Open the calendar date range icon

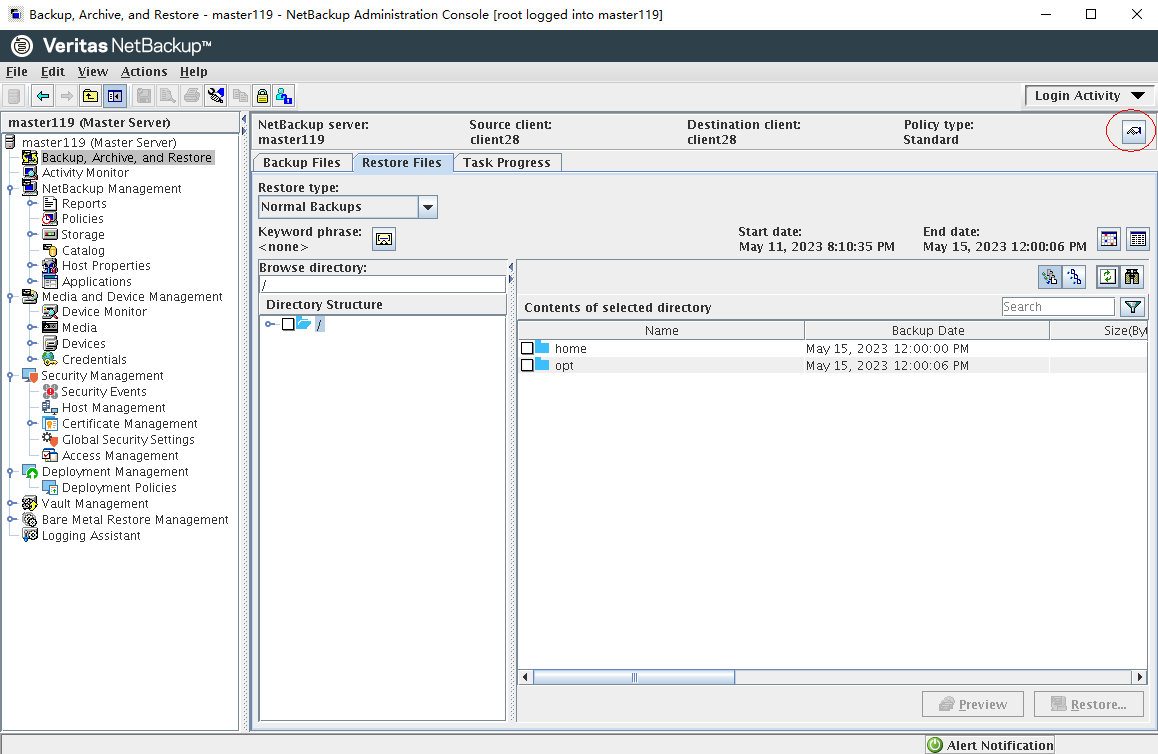tap(1109, 239)
